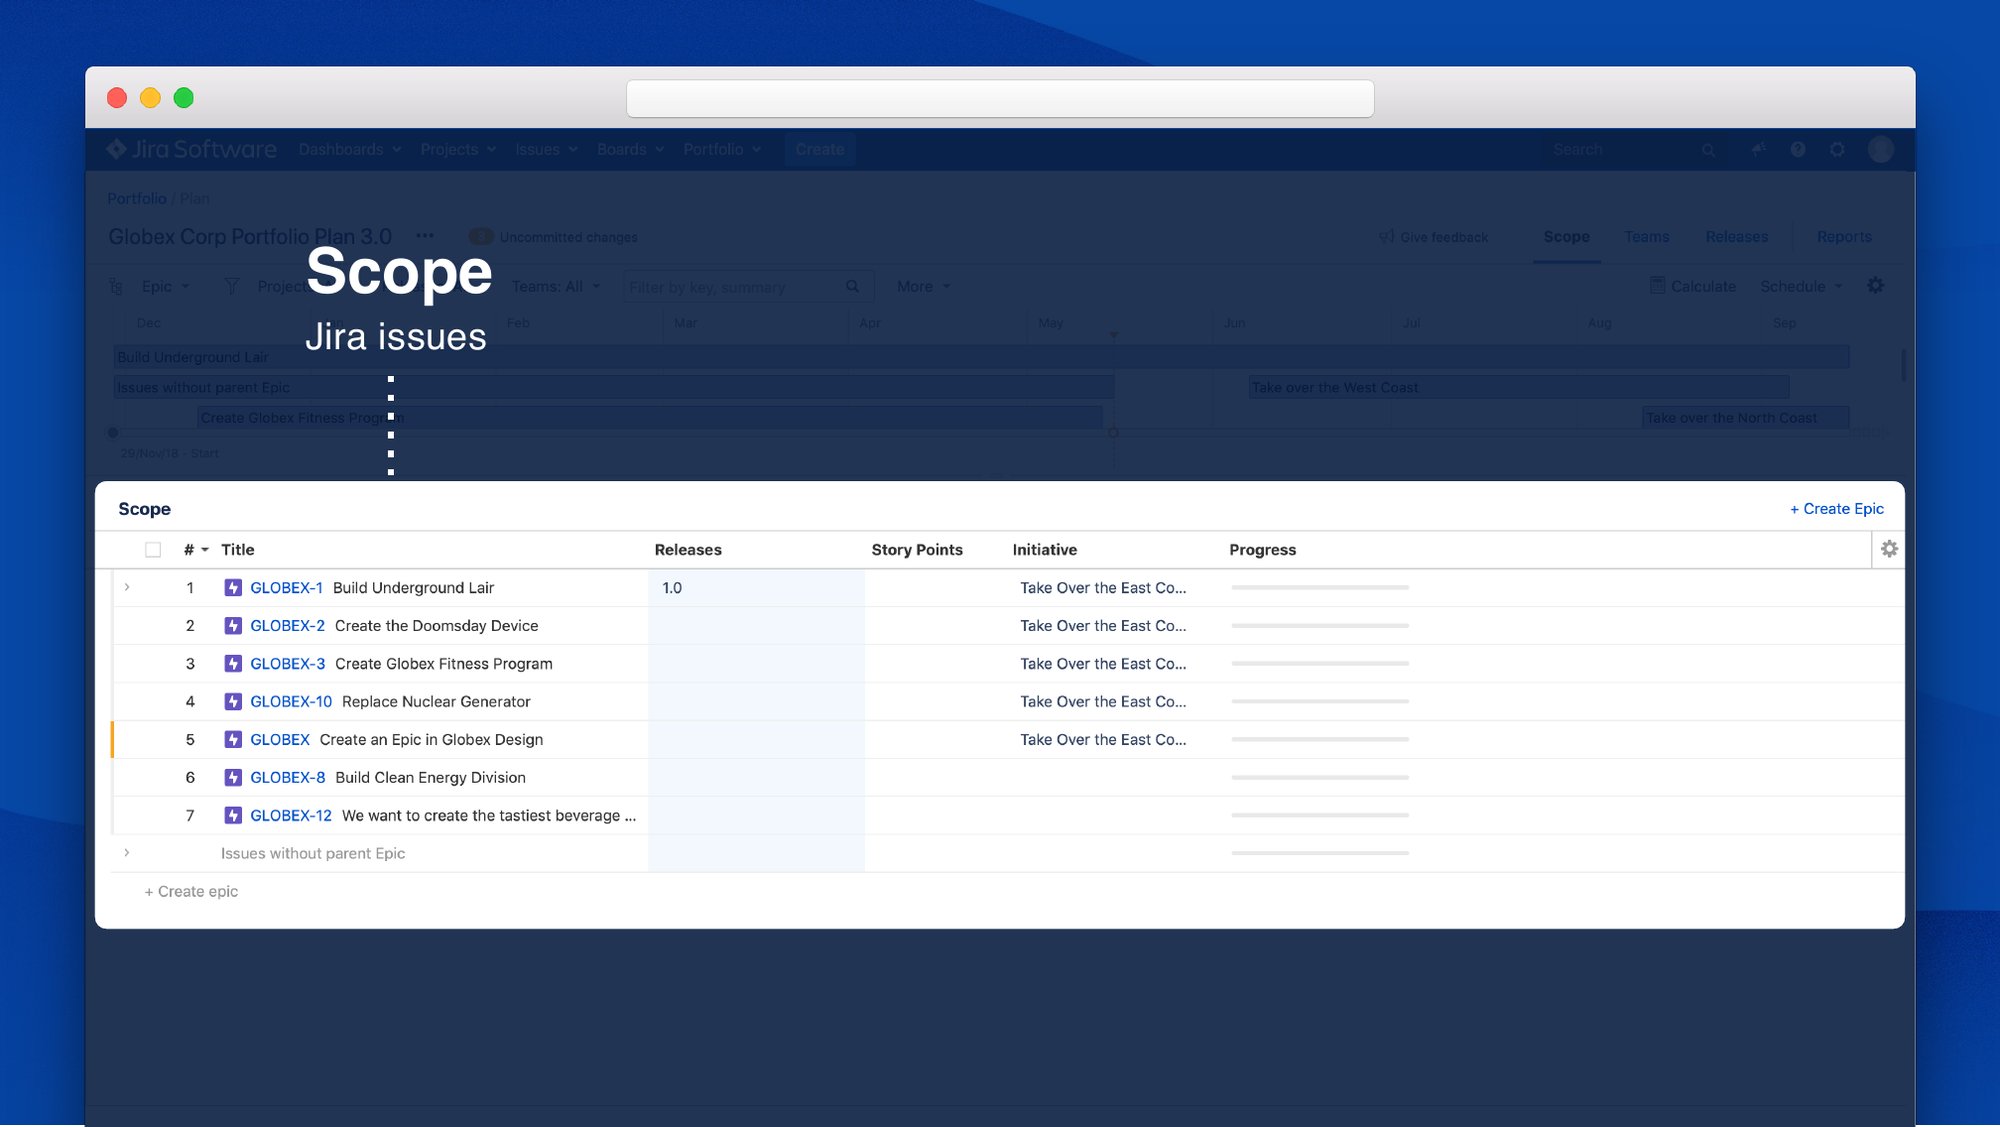Viewport: 2000px width, 1127px height.
Task: Click the filter funnel icon
Action: pos(232,286)
